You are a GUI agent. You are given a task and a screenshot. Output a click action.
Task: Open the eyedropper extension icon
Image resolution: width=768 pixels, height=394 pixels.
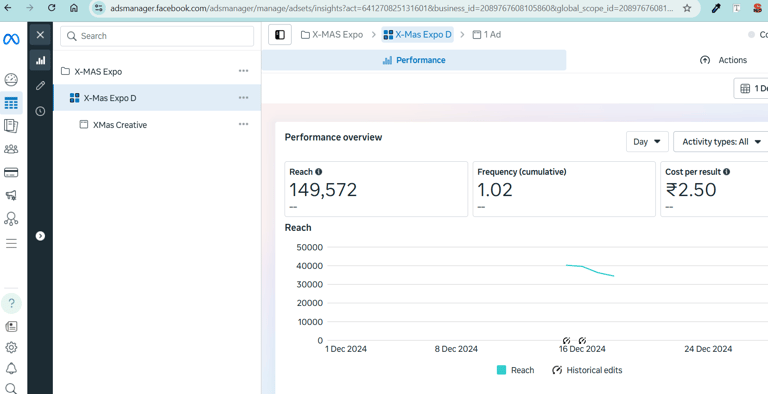click(716, 8)
